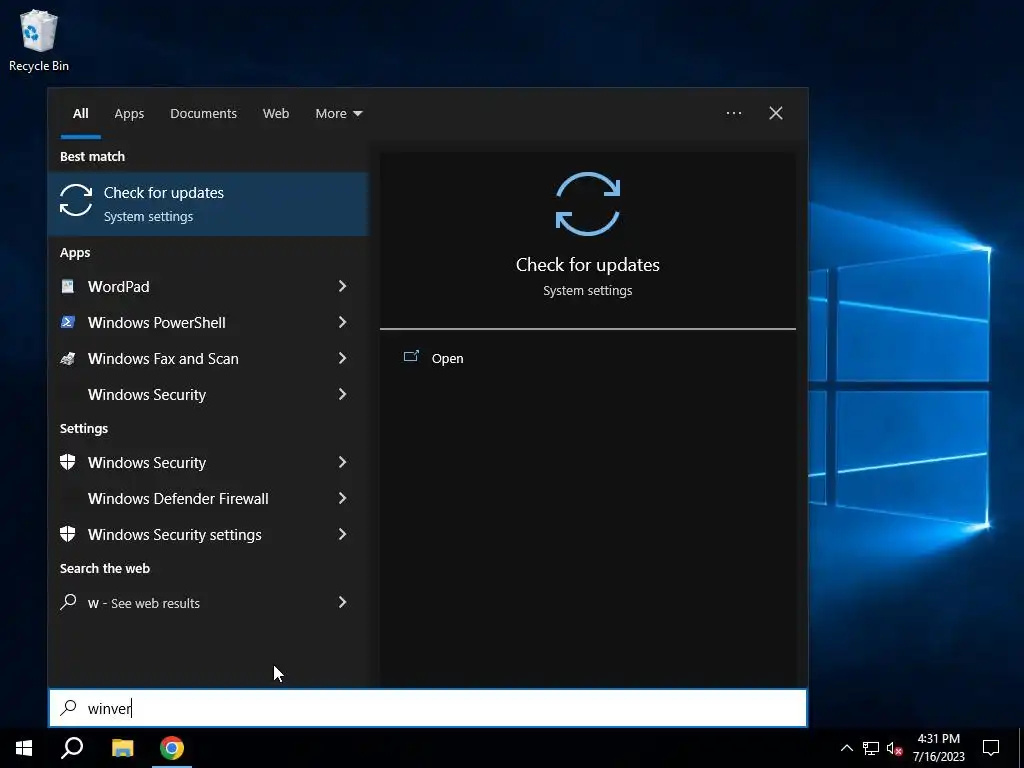
Task: Click the large Check for updates preview icon
Action: click(x=588, y=204)
